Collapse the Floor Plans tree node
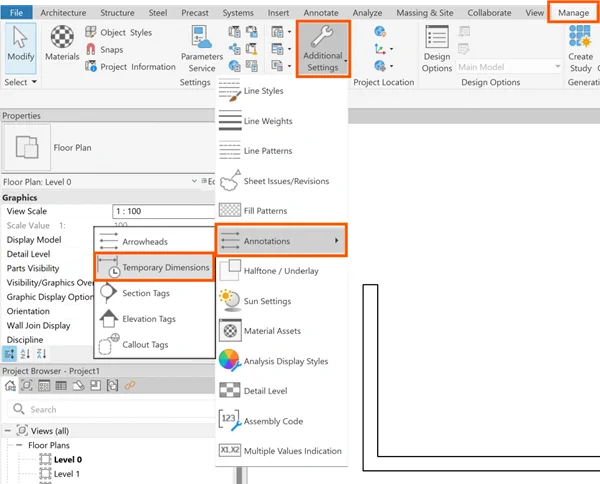This screenshot has width=600, height=484. 19,445
